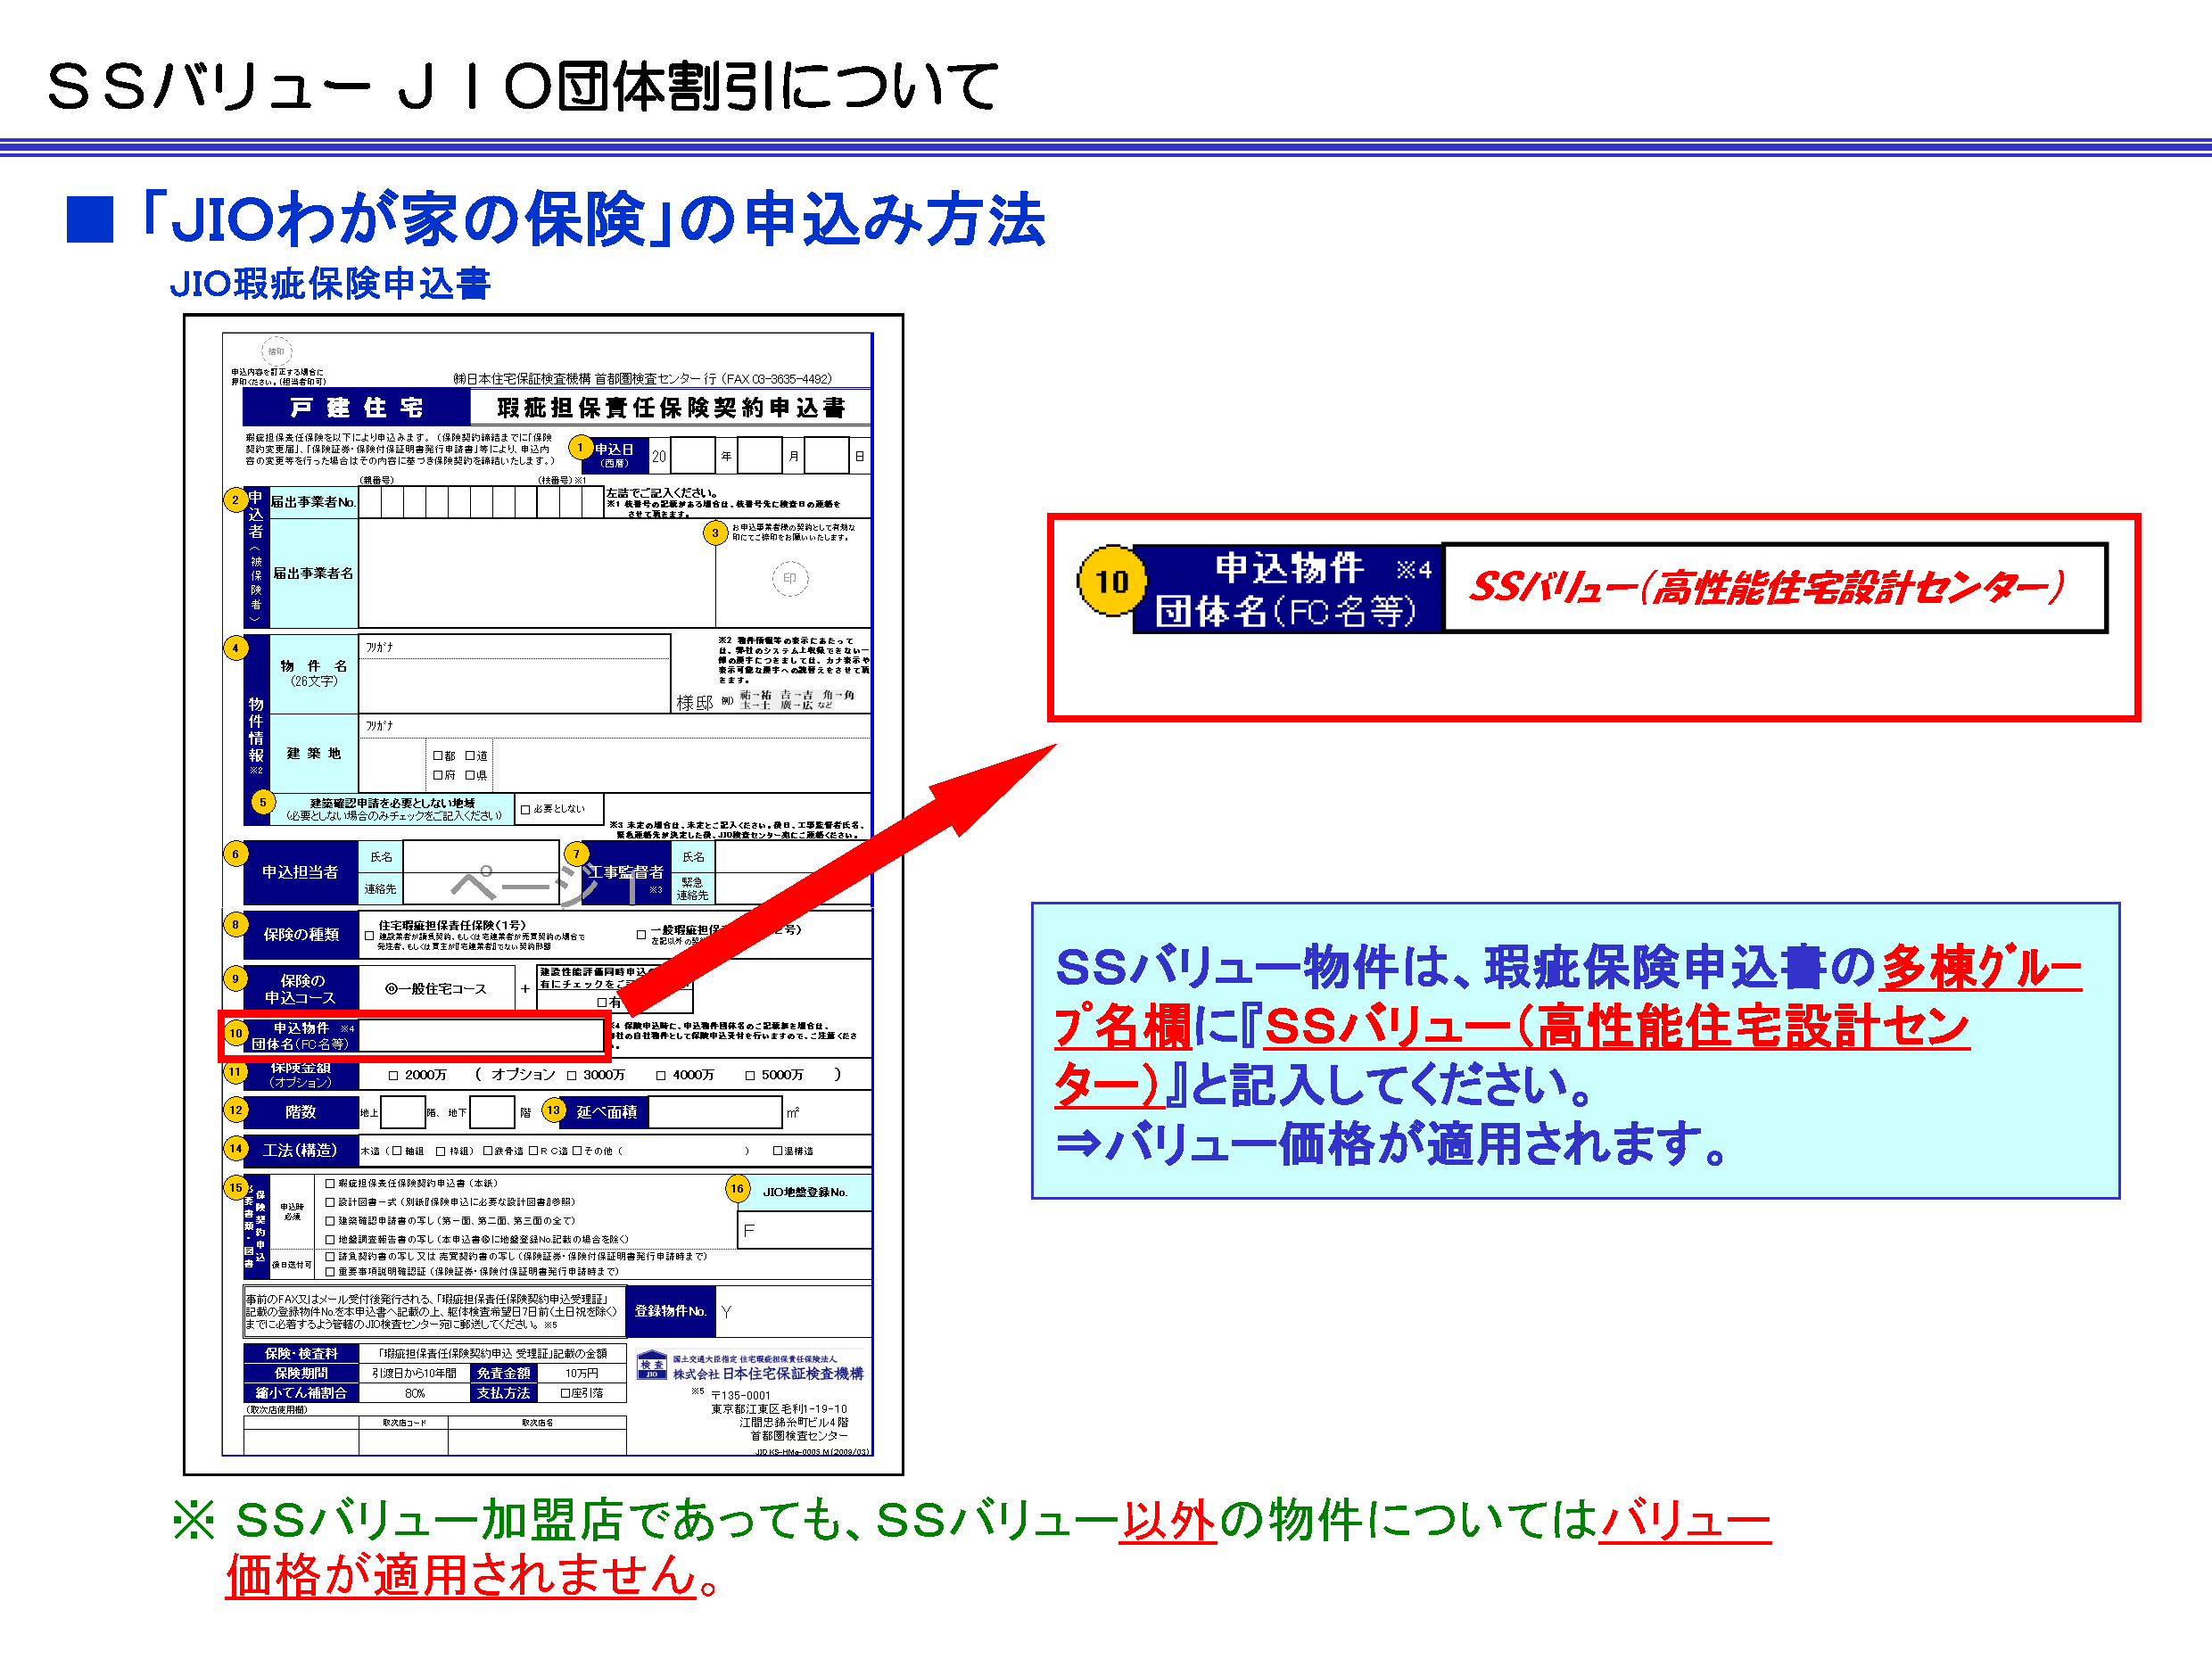The width and height of the screenshot is (2212, 1659).
Task: Check the 地盤調査報告書の写し checkbox
Action: 330,1240
